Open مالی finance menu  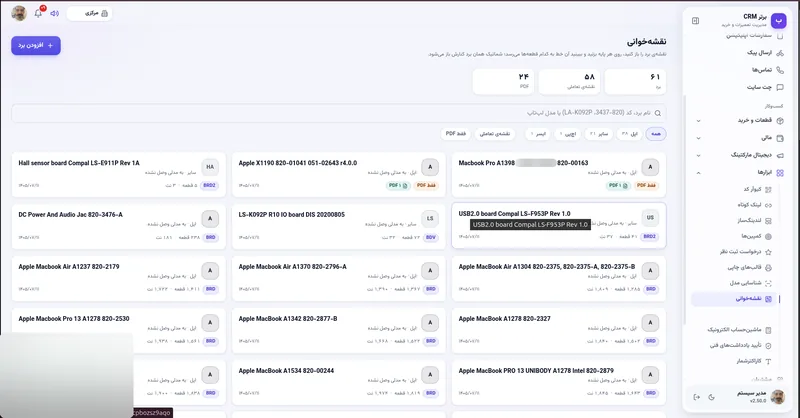[739, 138]
